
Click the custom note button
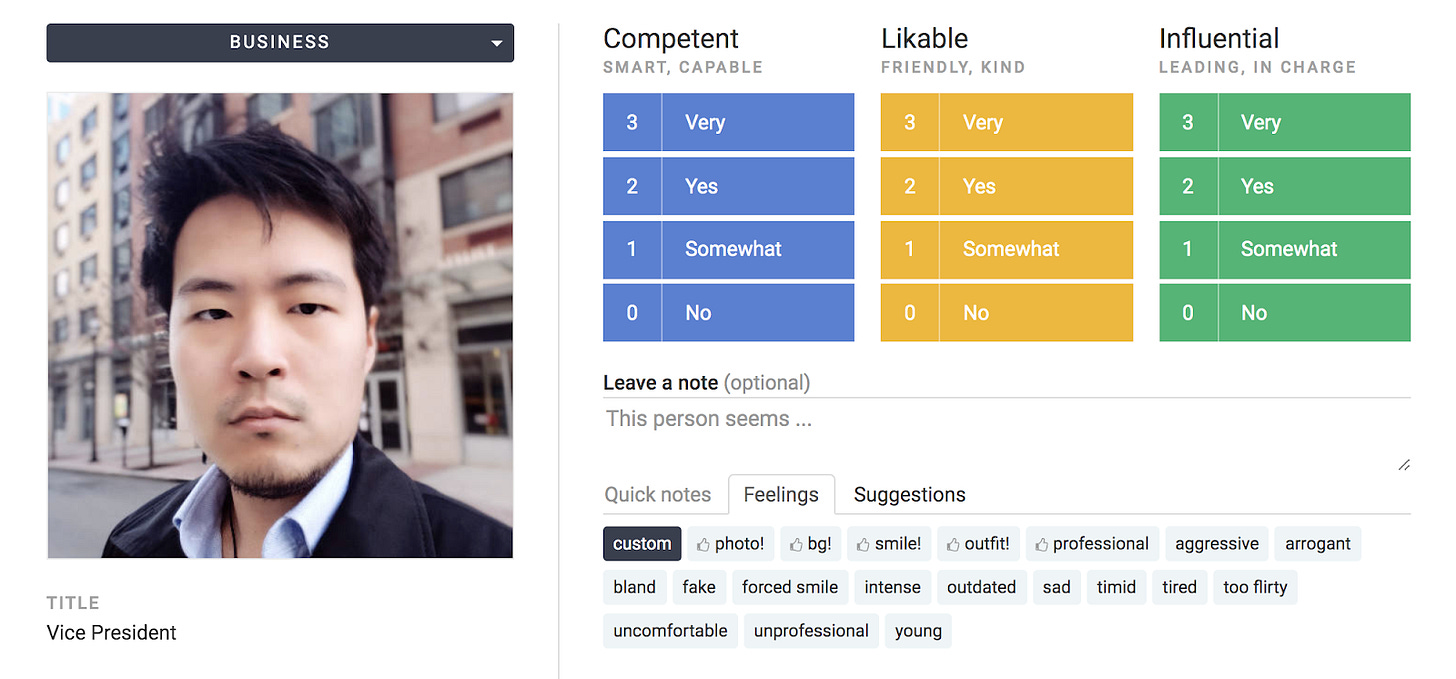642,544
